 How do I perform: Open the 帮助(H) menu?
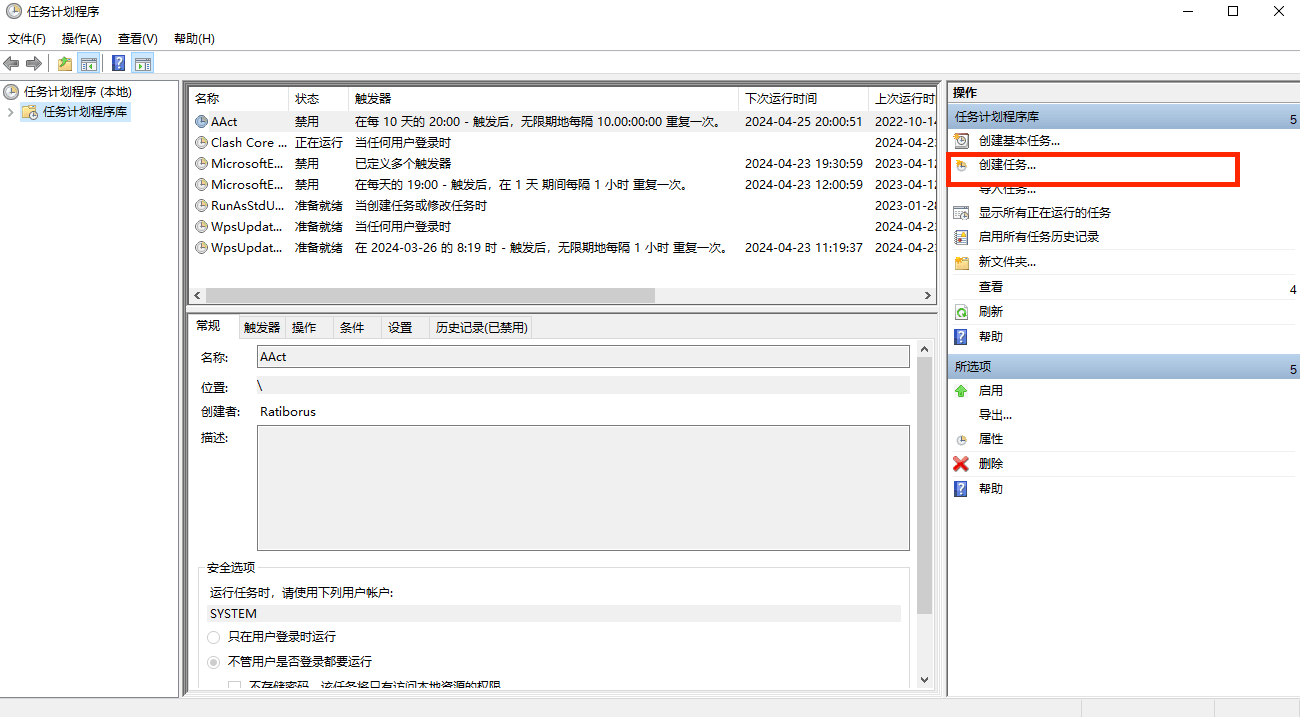click(x=194, y=39)
